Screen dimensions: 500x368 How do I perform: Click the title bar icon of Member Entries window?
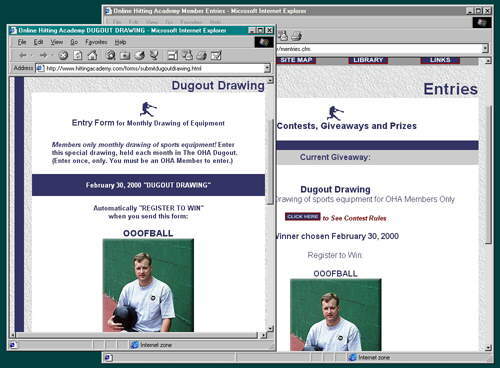(x=108, y=11)
